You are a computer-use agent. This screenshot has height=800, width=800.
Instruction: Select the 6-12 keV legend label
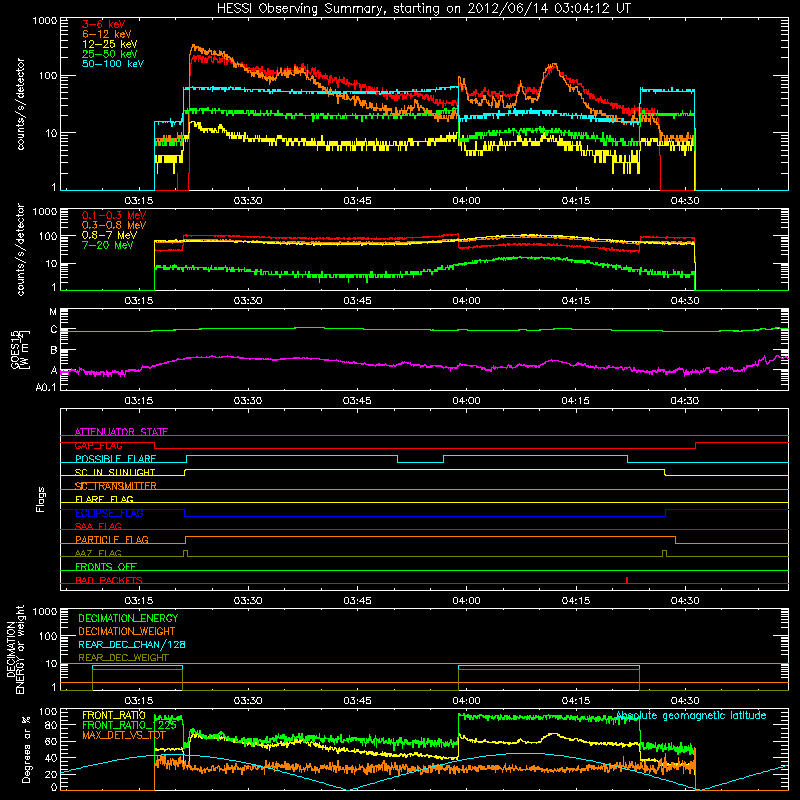click(x=107, y=34)
